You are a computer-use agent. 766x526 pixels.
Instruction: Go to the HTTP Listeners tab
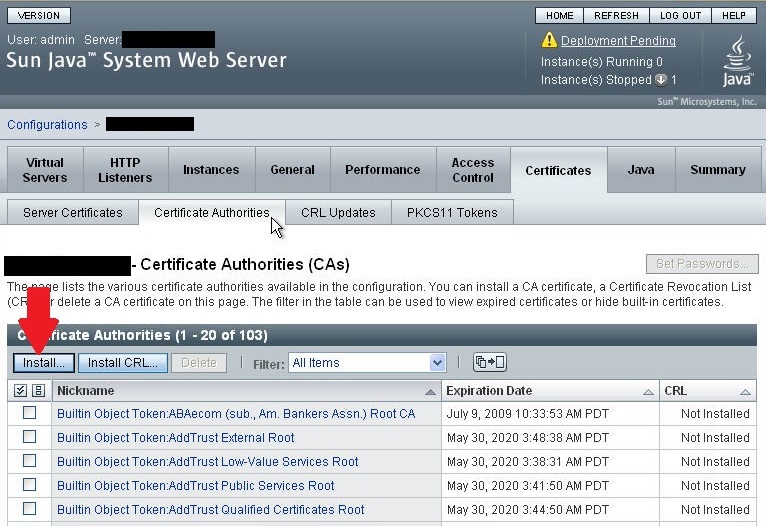125,170
